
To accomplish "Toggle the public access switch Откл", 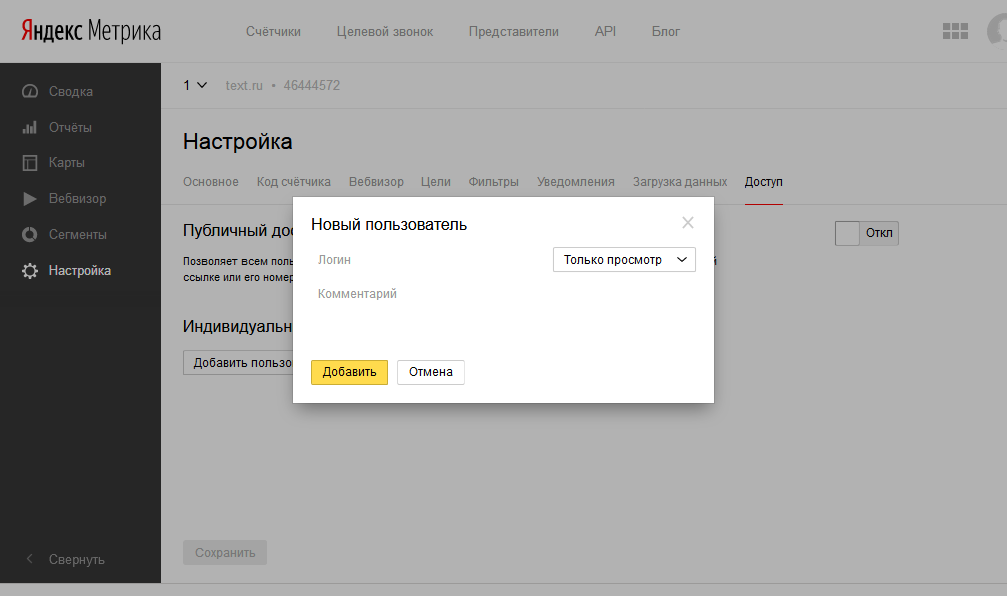I will [x=866, y=233].
